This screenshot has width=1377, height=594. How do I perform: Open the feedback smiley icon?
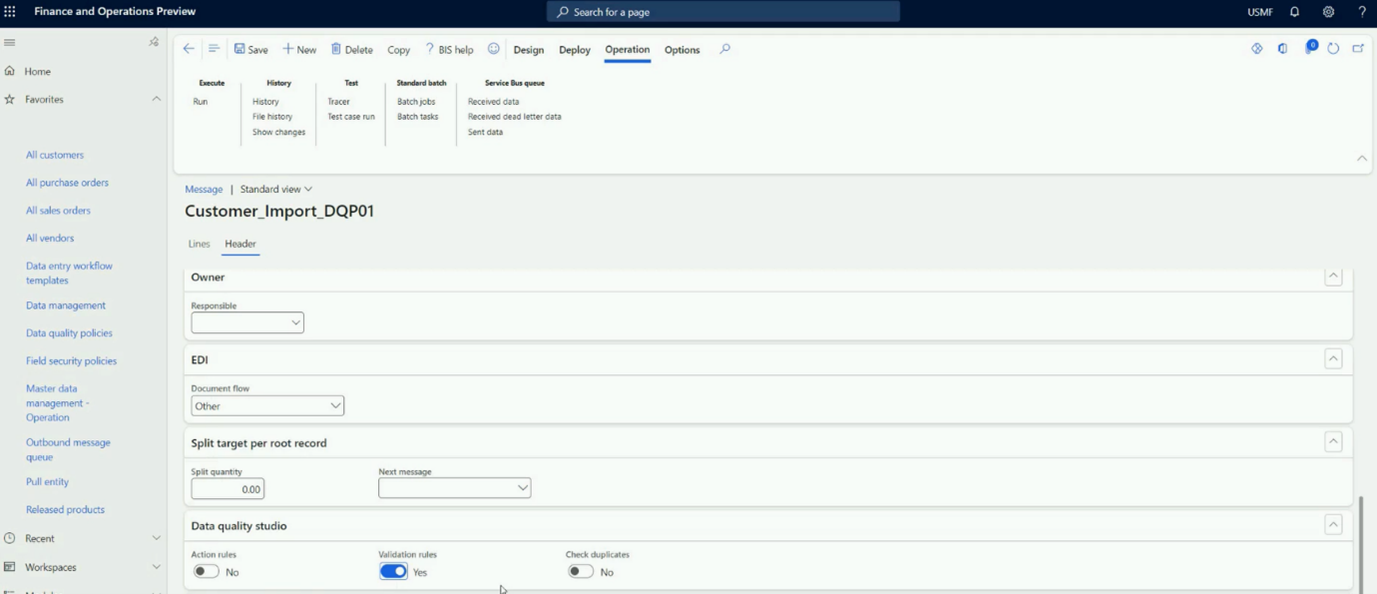point(493,49)
